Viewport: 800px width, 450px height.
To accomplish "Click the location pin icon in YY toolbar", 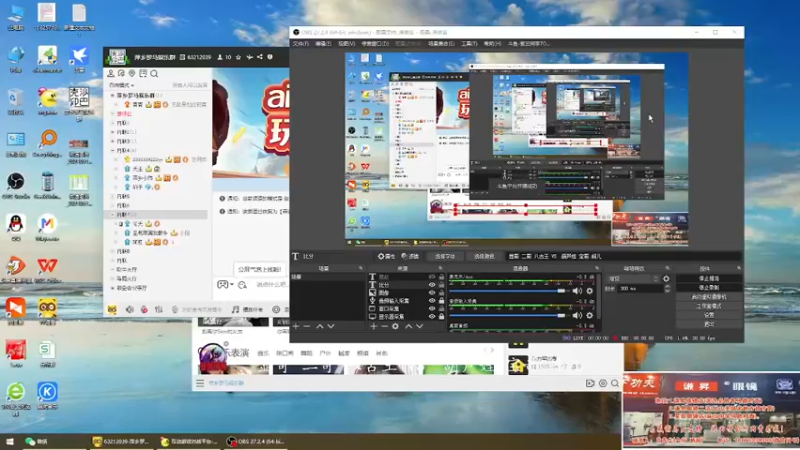I will coord(132,74).
